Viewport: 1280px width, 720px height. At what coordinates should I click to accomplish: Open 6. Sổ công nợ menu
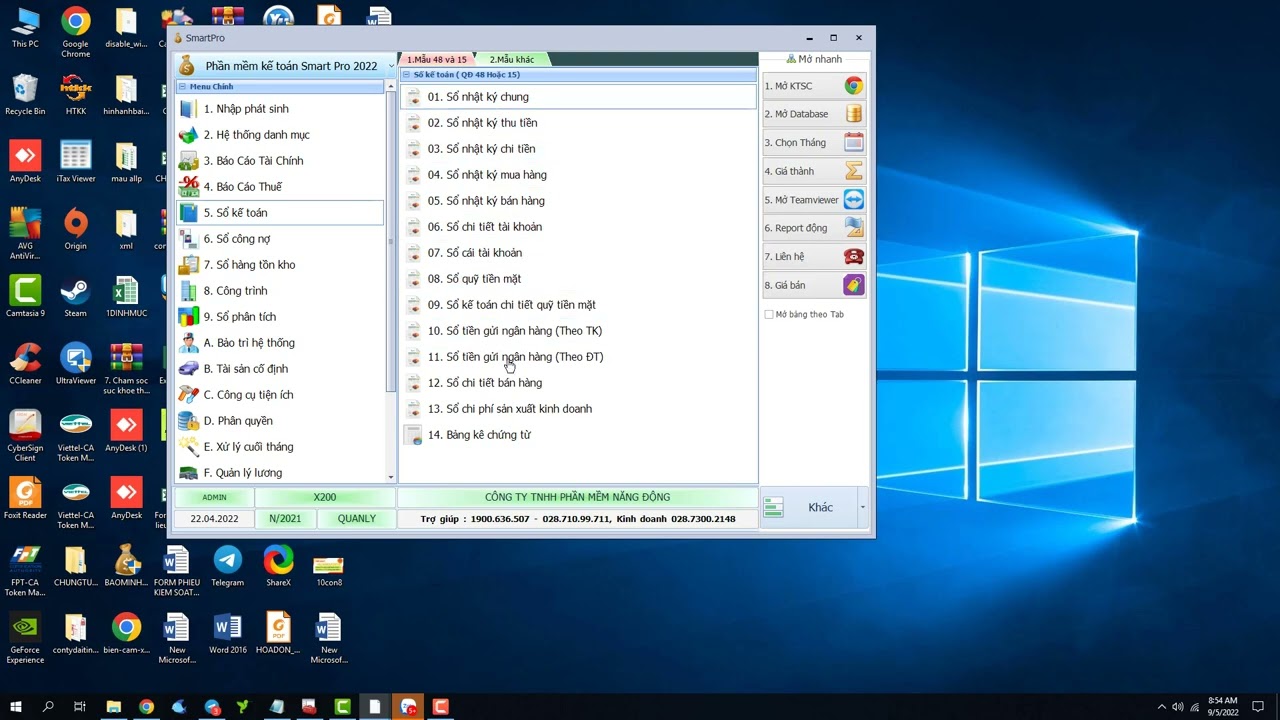[280, 239]
